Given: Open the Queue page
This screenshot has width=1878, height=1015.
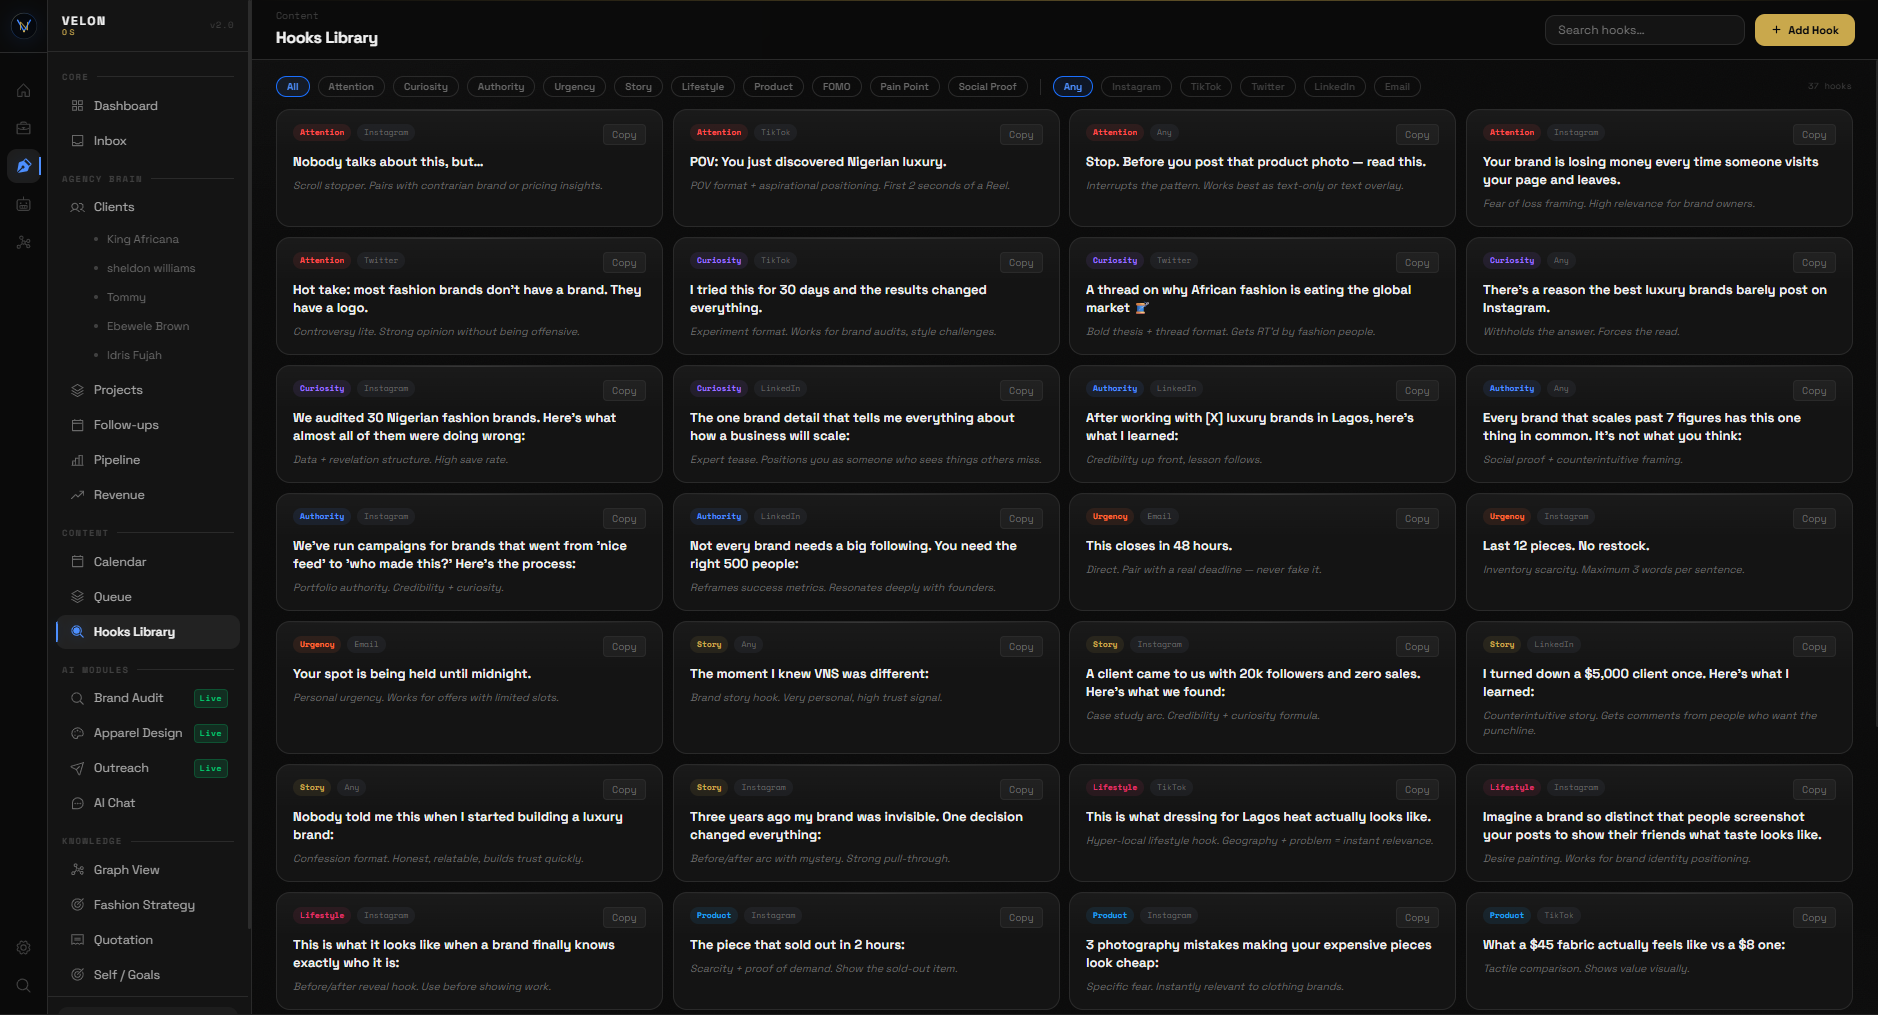Looking at the screenshot, I should coord(148,597).
